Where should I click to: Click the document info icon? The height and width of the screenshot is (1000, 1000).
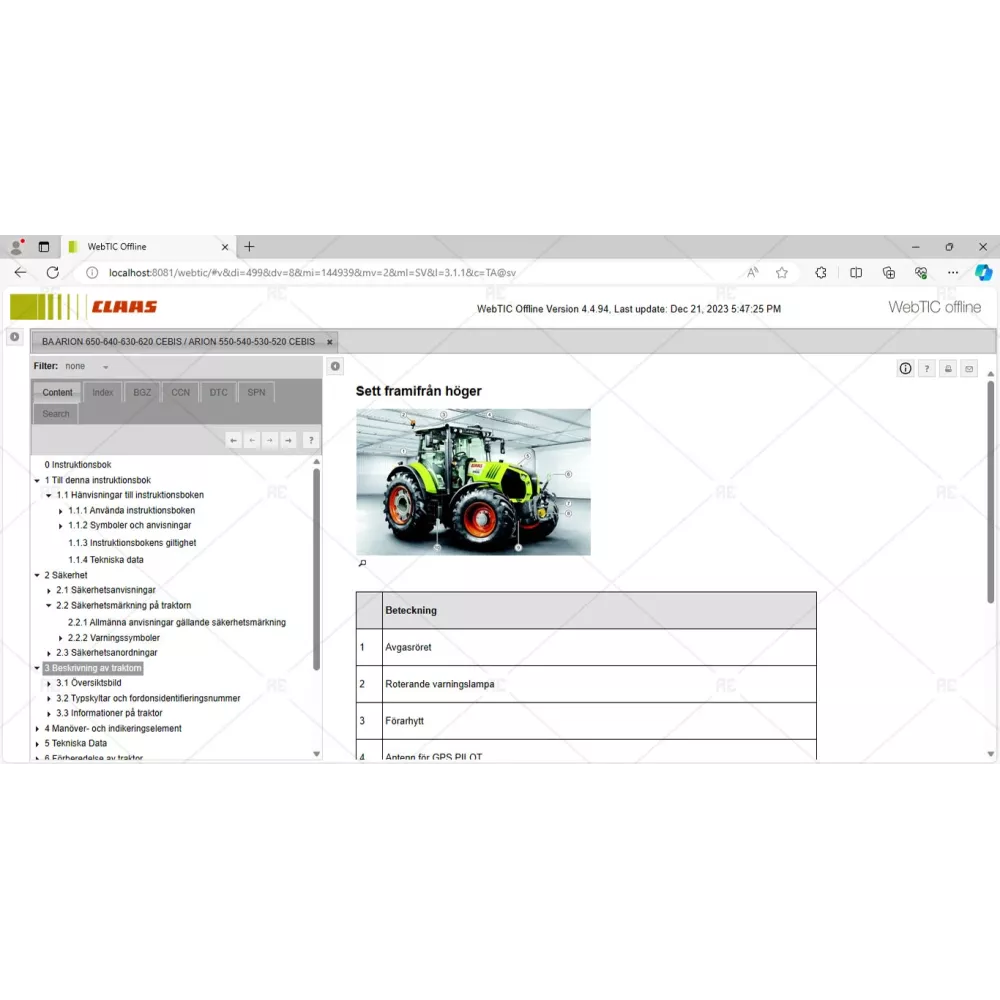[905, 369]
